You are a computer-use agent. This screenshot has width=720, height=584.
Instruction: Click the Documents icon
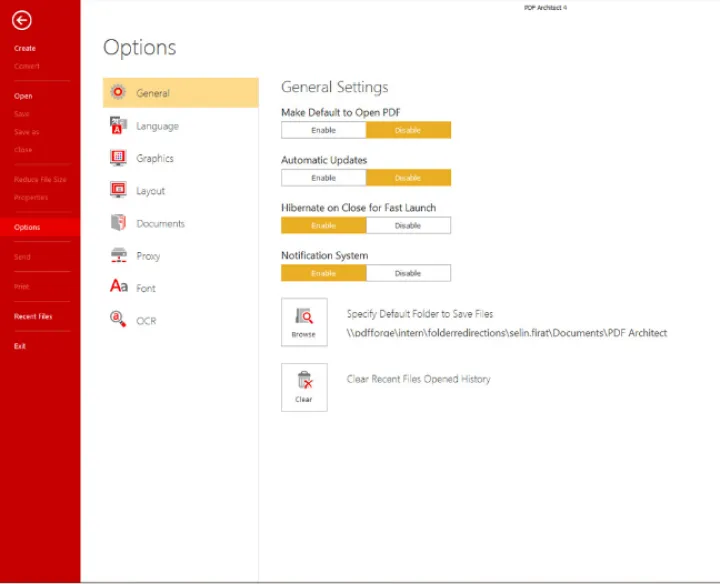coord(118,223)
